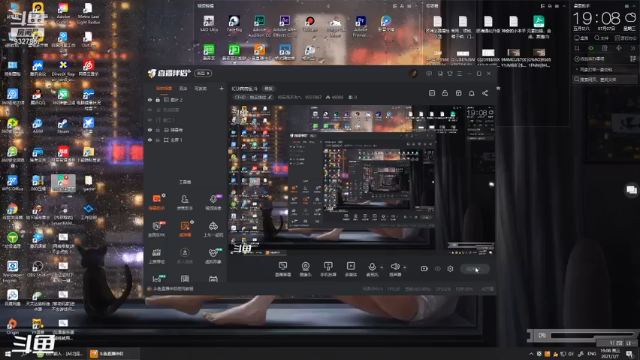Click the start streaming button

tap(475, 269)
